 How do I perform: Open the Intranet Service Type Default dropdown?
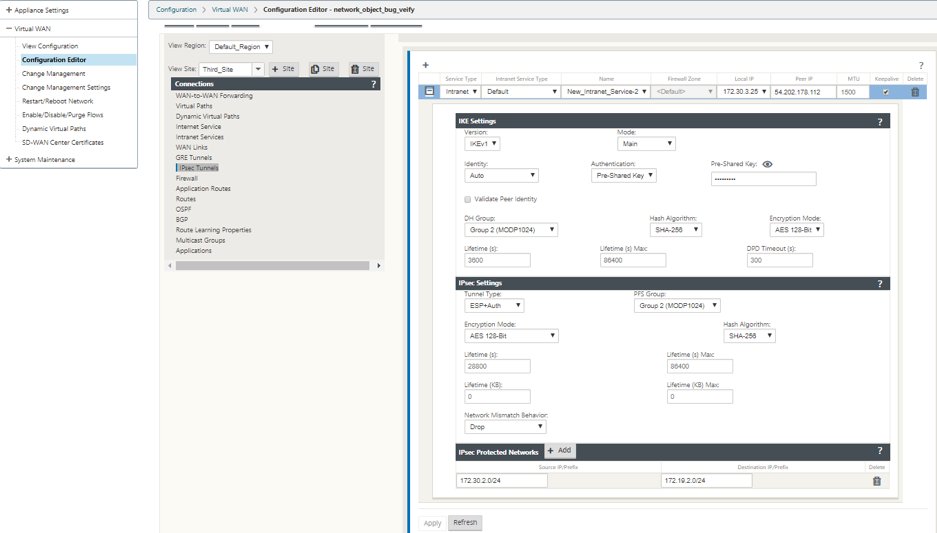pyautogui.click(x=521, y=91)
